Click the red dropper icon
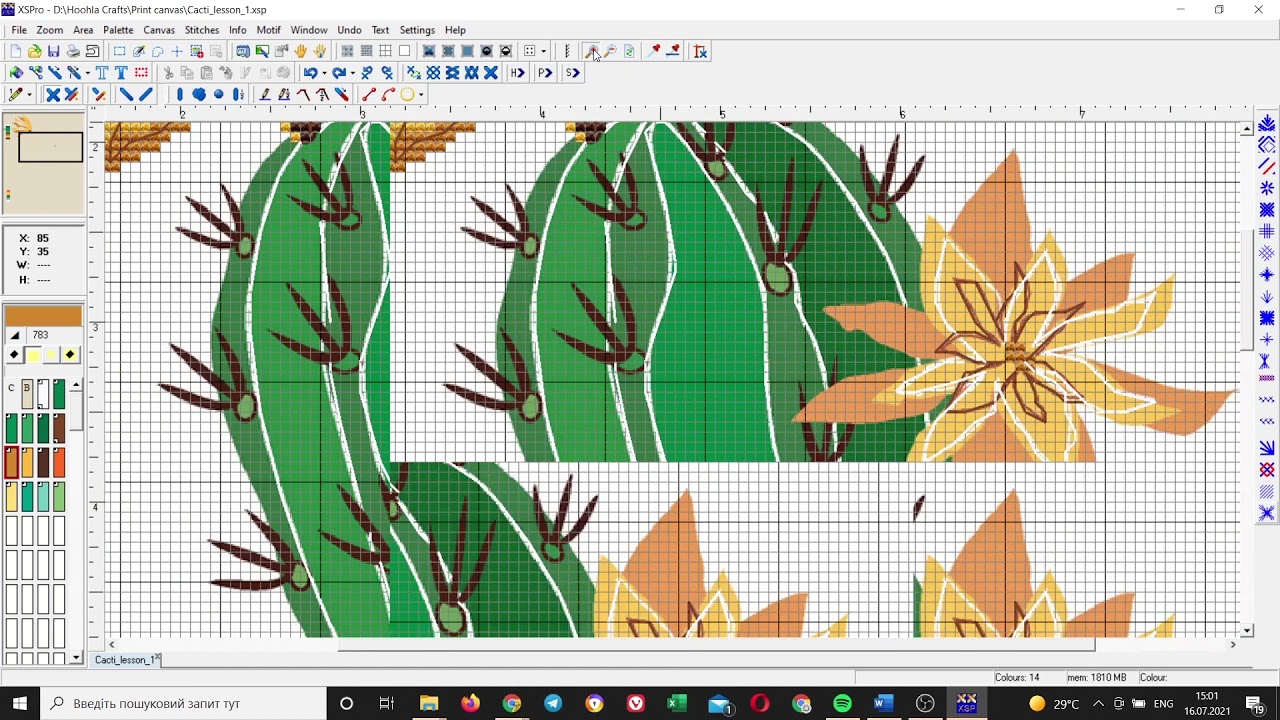Viewport: 1280px width, 720px height. [x=654, y=51]
